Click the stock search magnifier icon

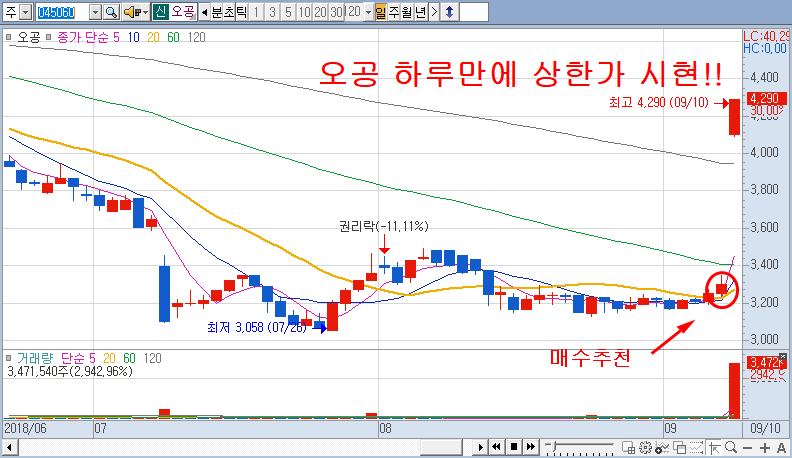(112, 12)
